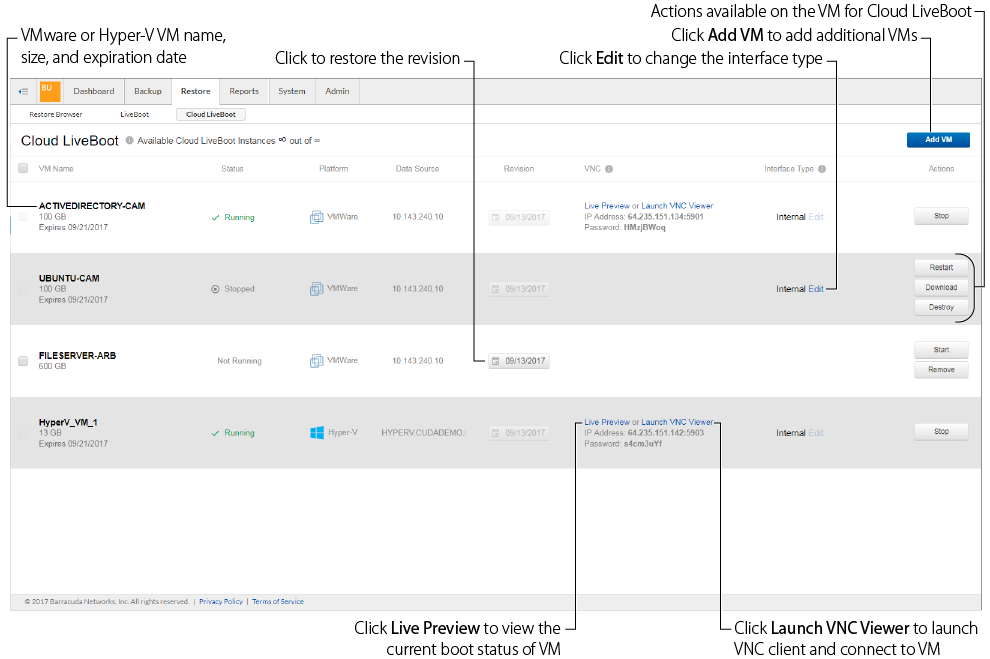Click VMWare platform icon for UBUNTU-CAM
Viewport: 990px width, 659px height.
[x=316, y=289]
